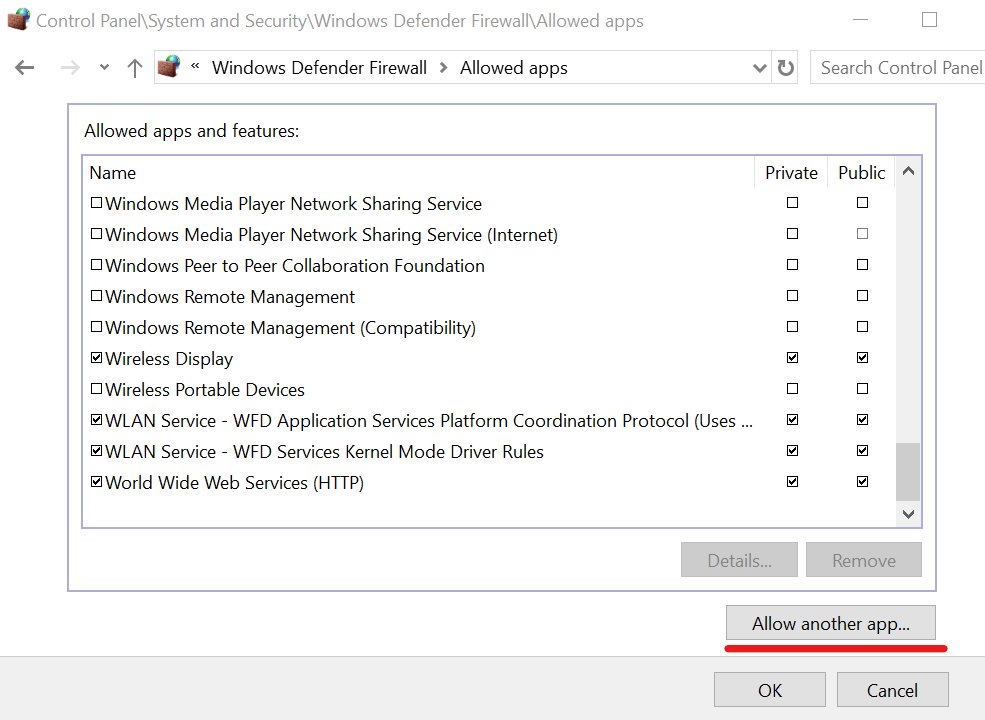Viewport: 985px width, 720px height.
Task: Click the firewall icon in the title bar
Action: tap(17, 18)
